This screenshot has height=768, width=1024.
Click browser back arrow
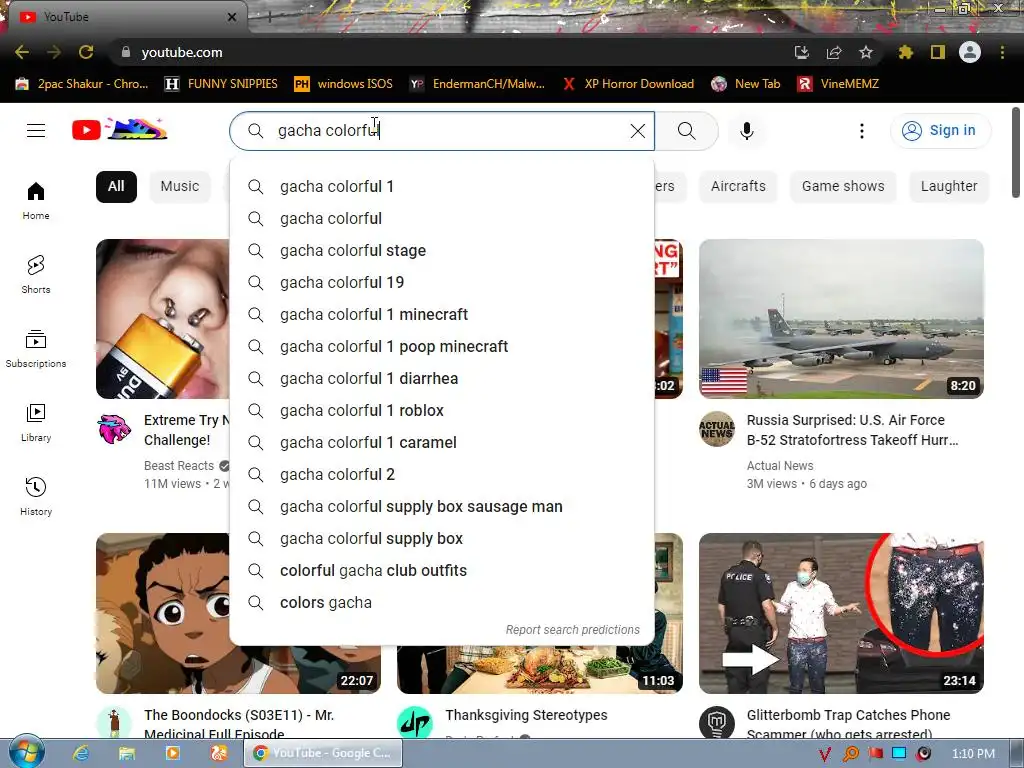point(22,52)
